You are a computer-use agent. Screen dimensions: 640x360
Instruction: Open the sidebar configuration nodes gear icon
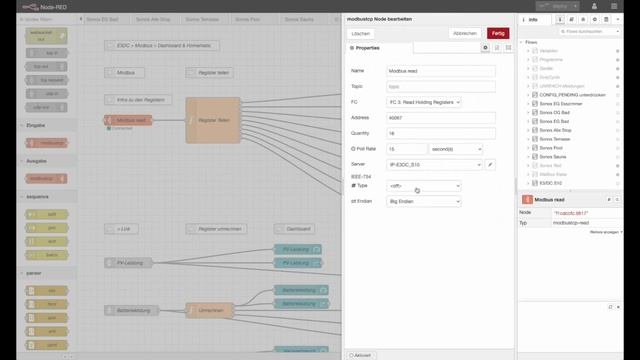(x=595, y=20)
